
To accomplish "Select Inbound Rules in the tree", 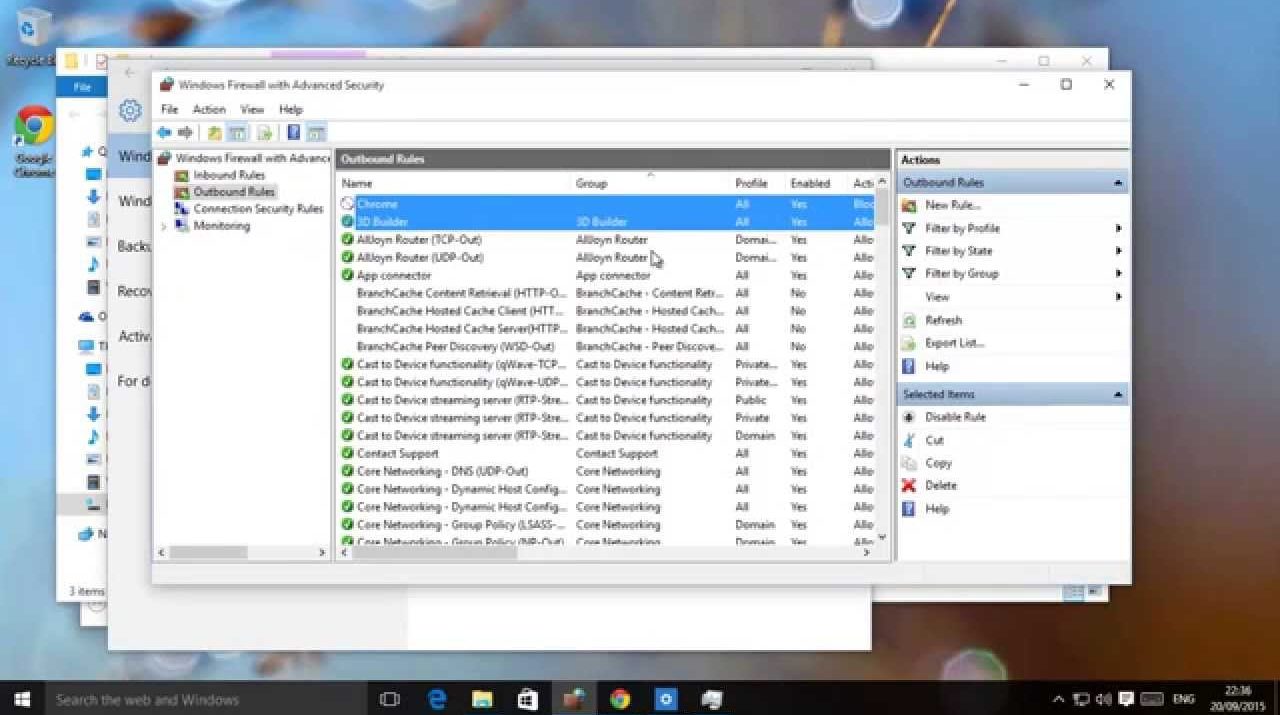I will [x=229, y=175].
